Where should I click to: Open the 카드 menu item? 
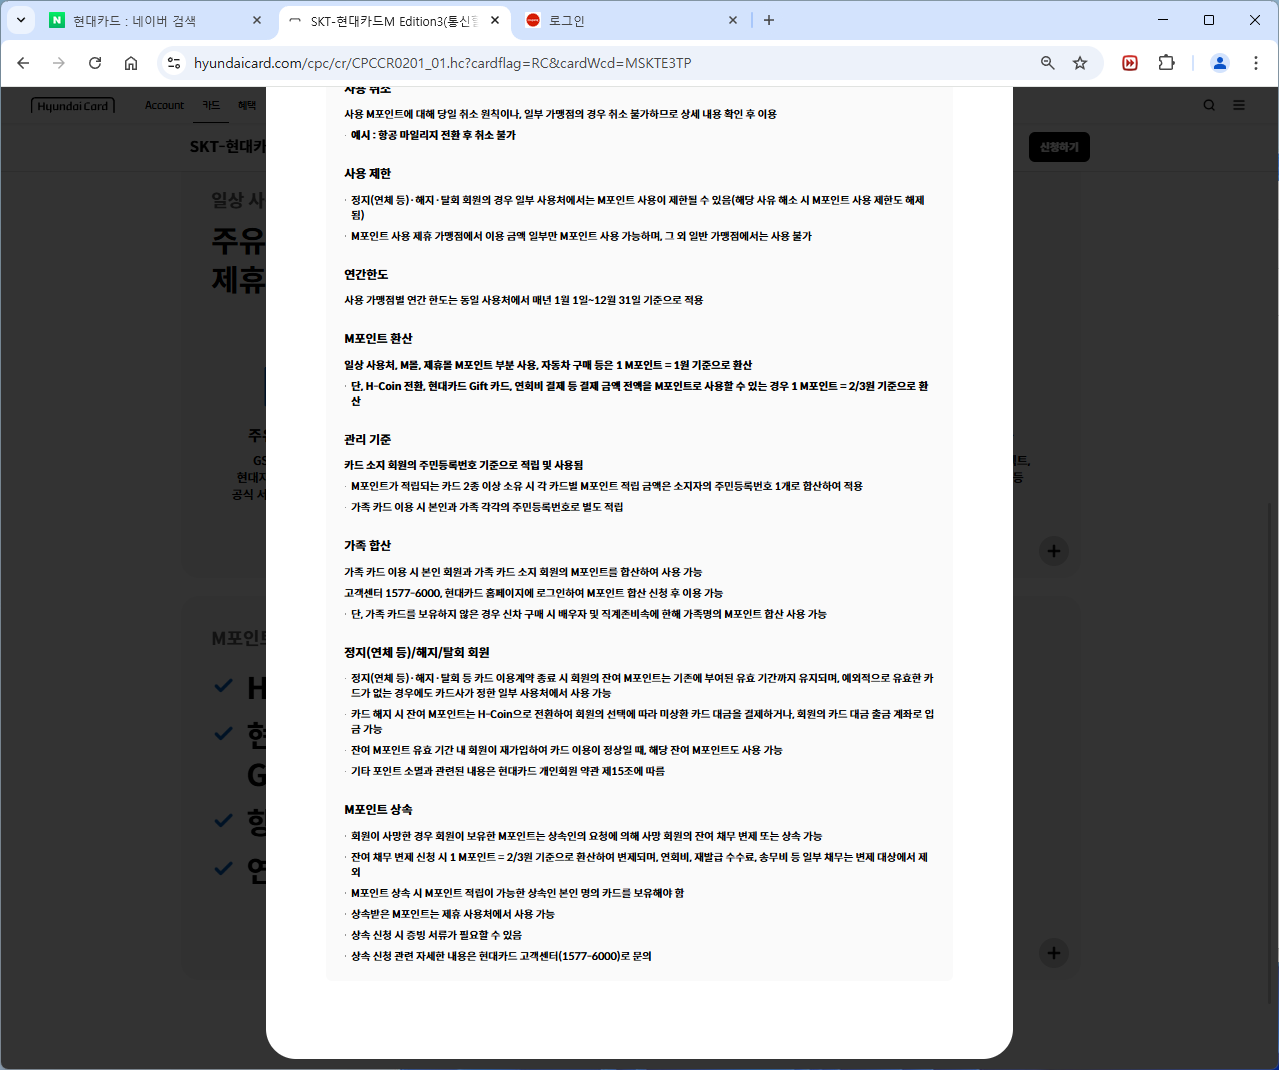coord(211,105)
